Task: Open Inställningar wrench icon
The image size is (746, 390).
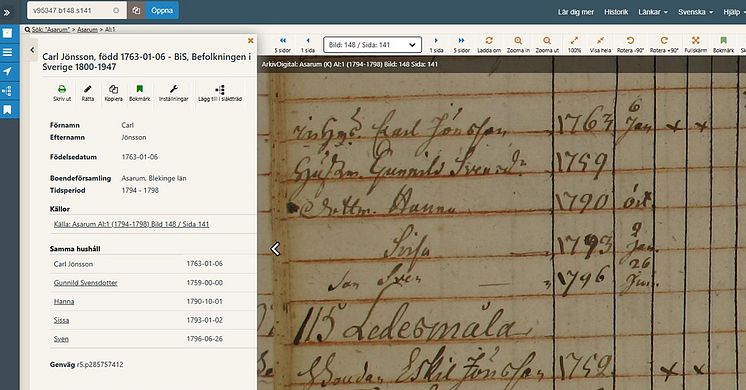Action: click(x=174, y=93)
